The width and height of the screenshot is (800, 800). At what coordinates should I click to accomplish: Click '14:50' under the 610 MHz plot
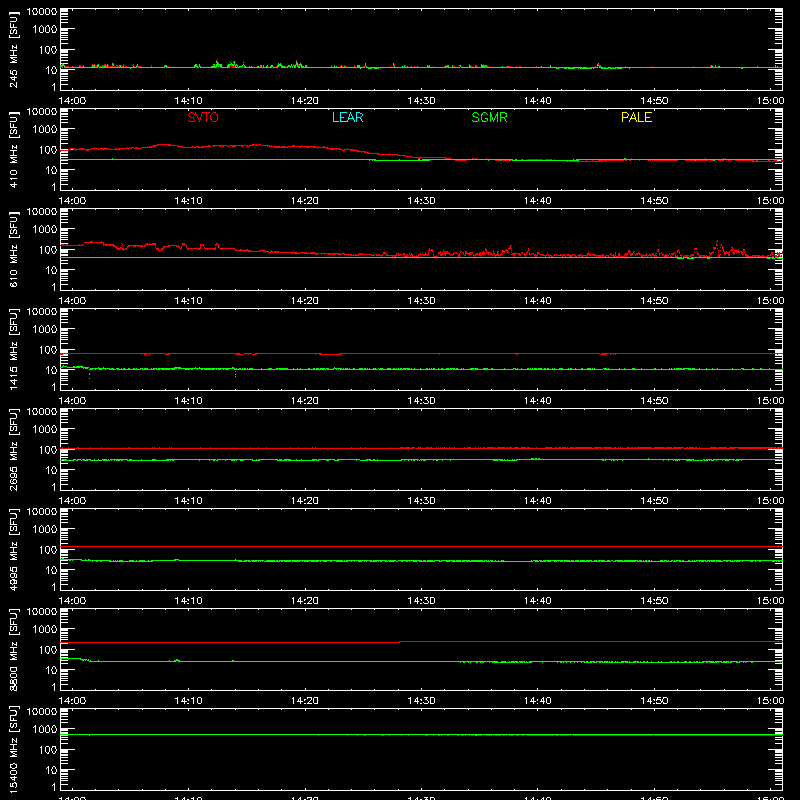click(654, 301)
